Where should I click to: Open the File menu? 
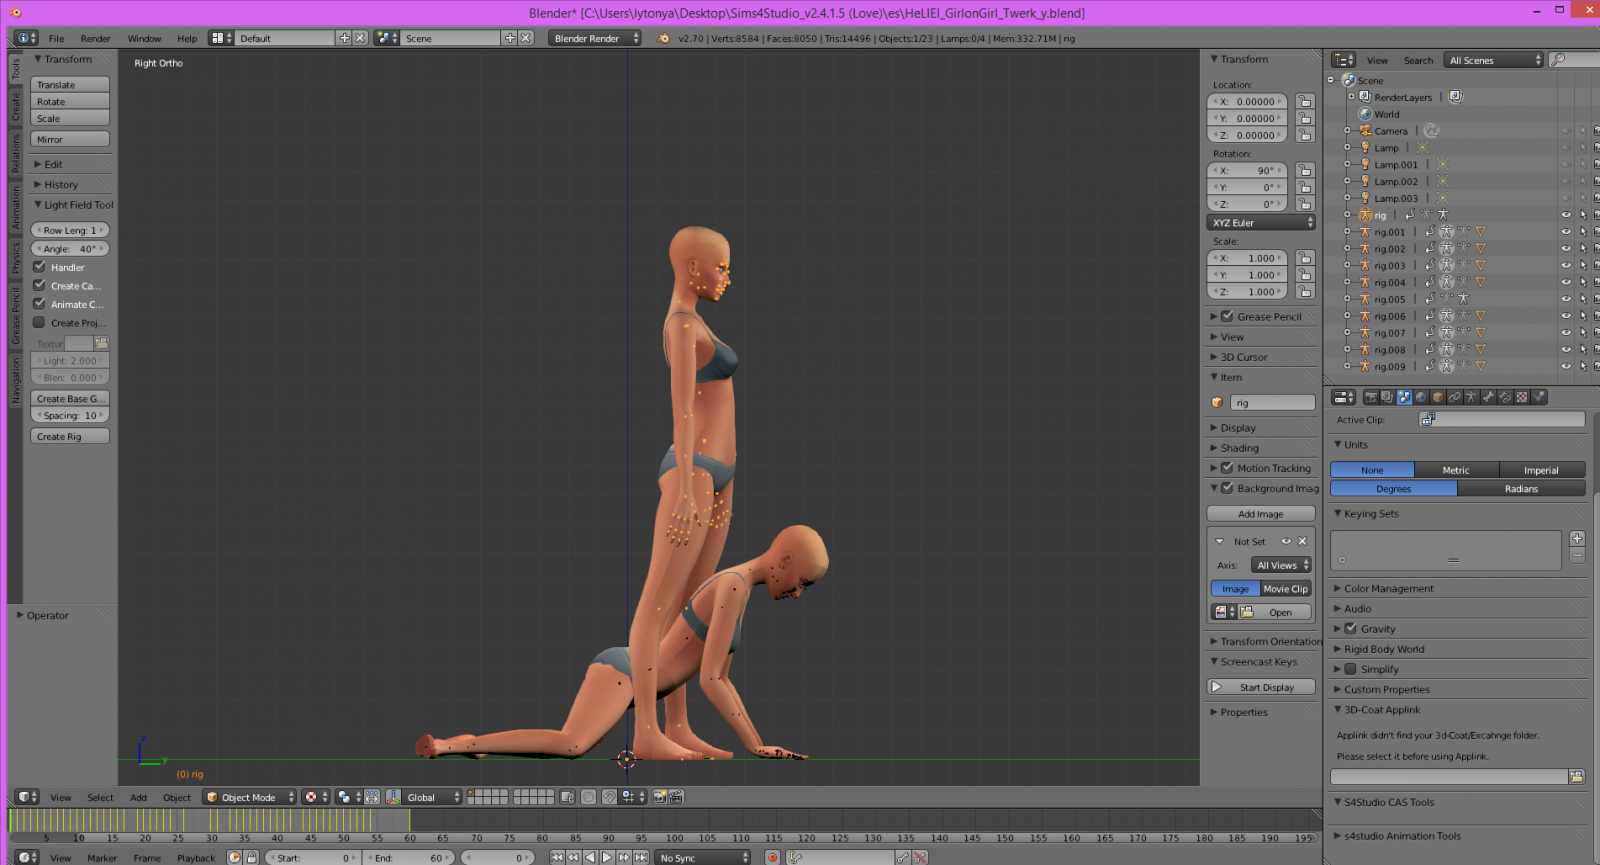tap(56, 38)
